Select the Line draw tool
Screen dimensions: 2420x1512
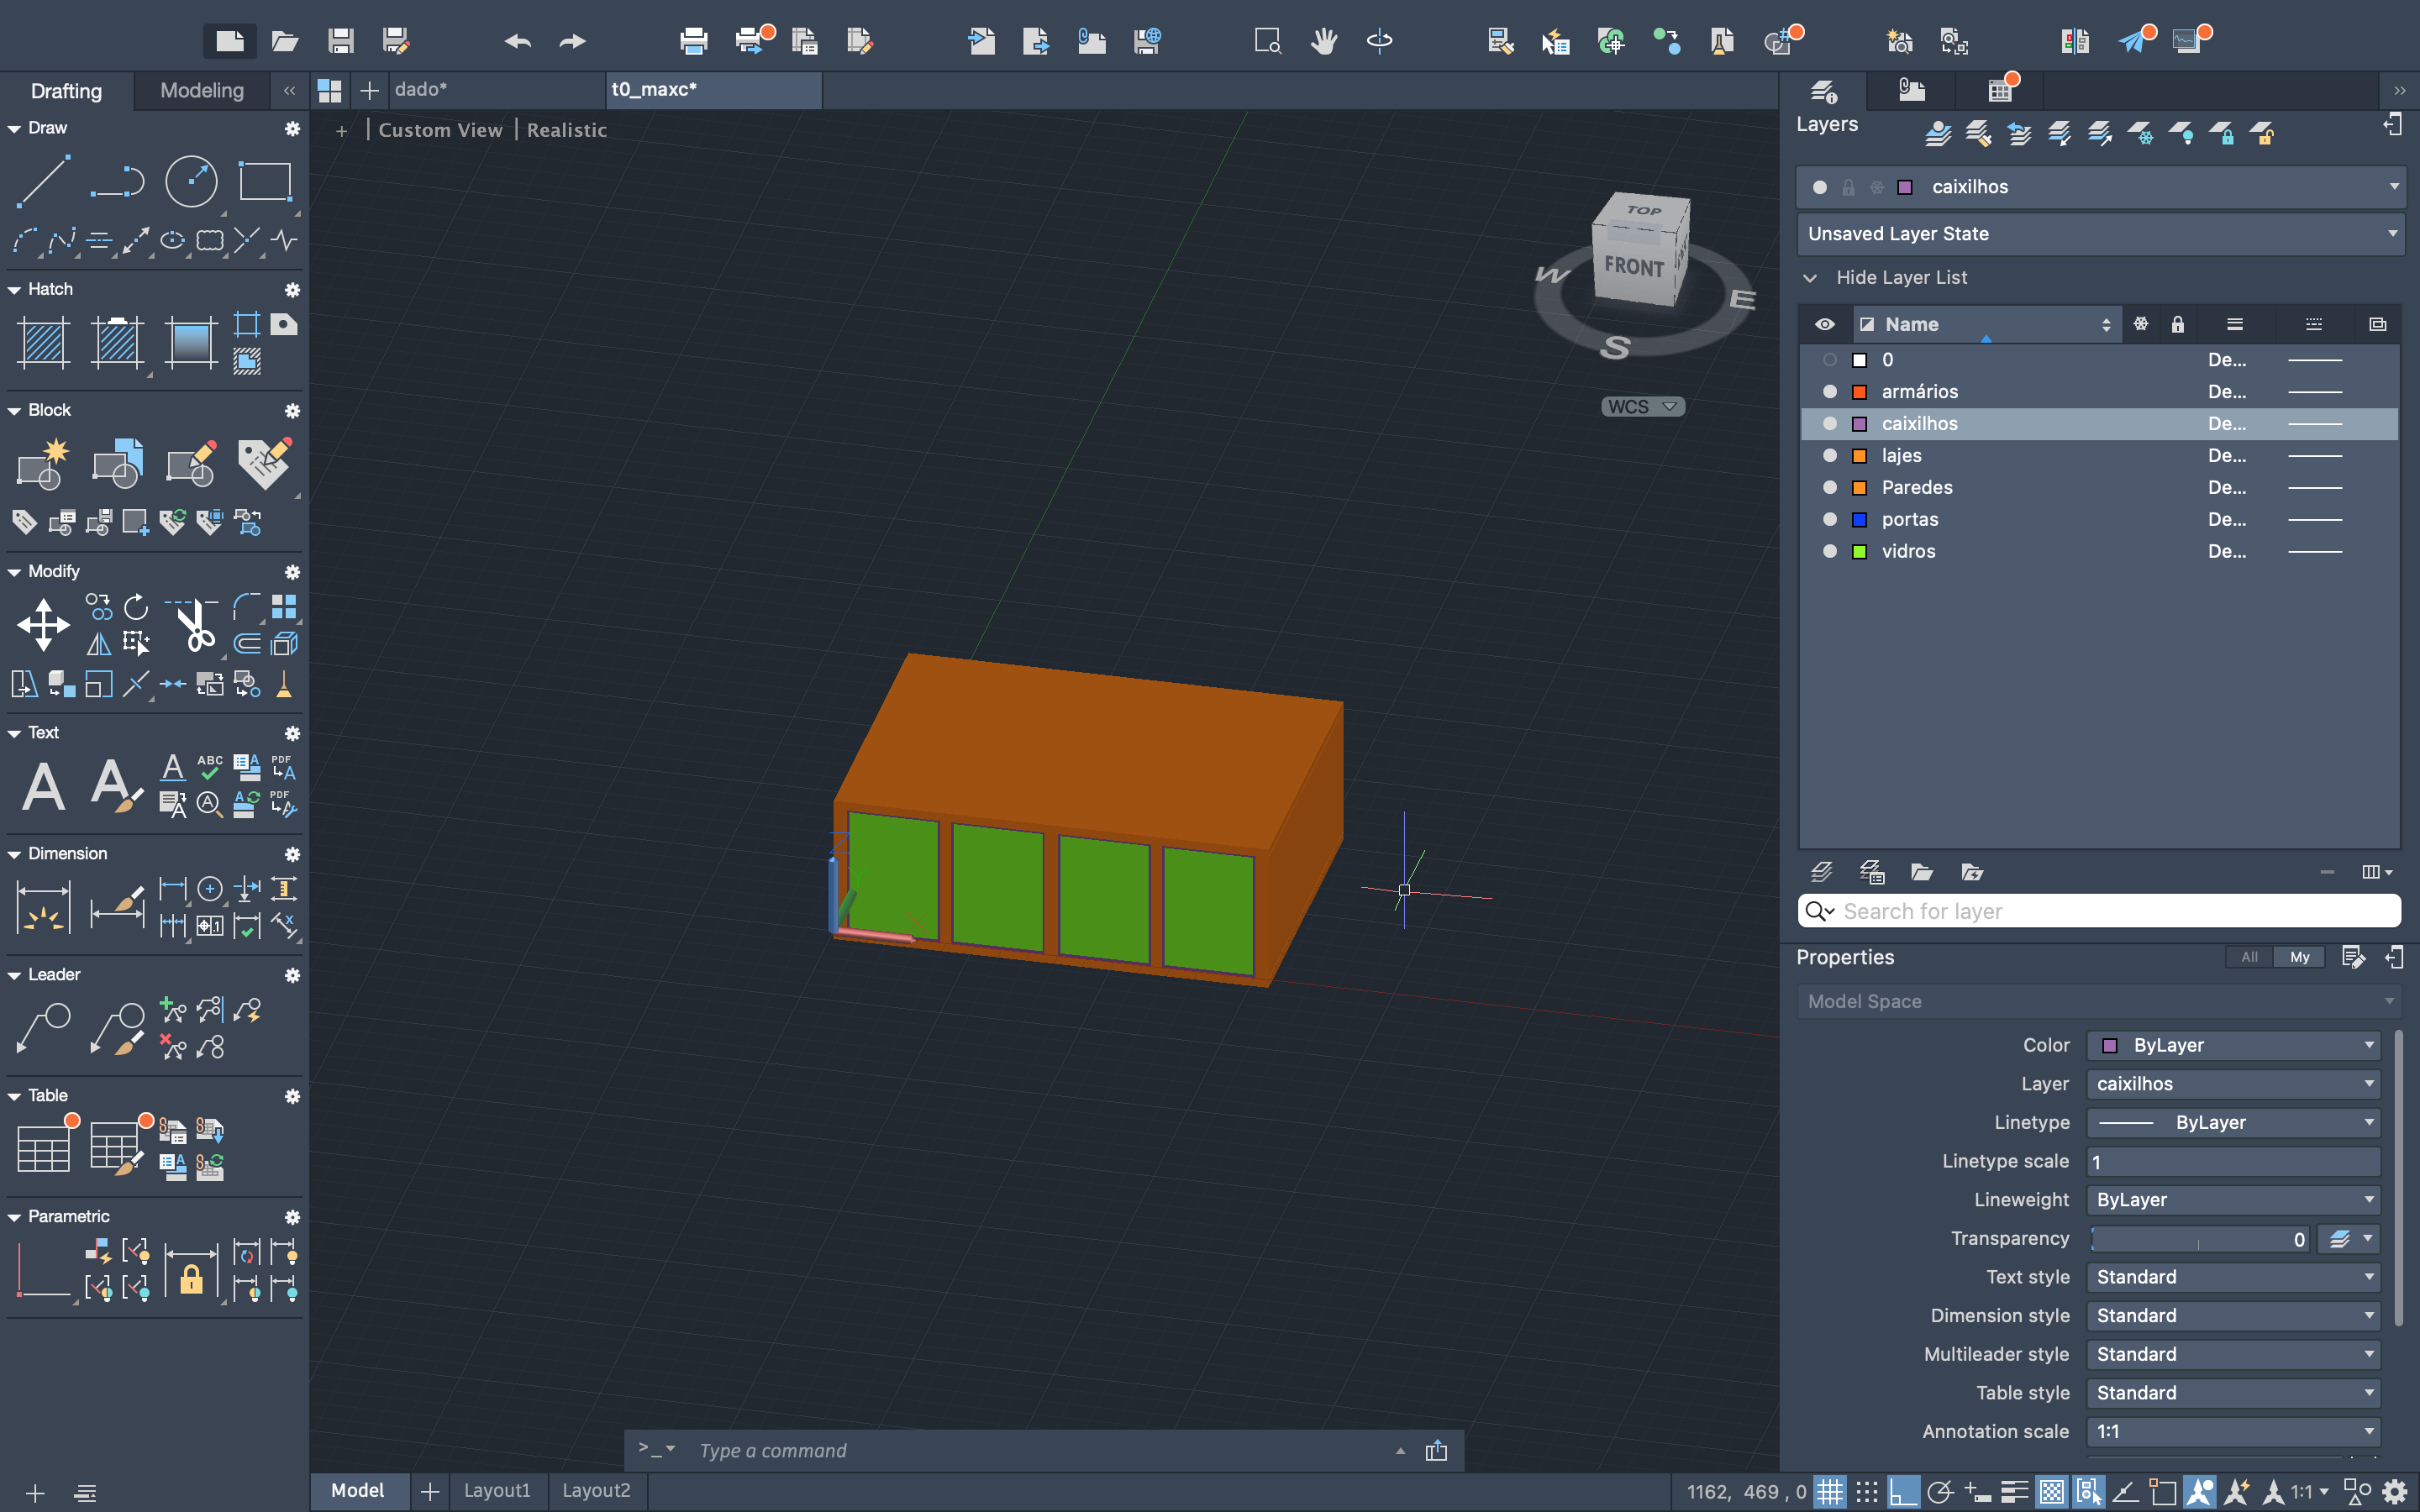pos(43,181)
